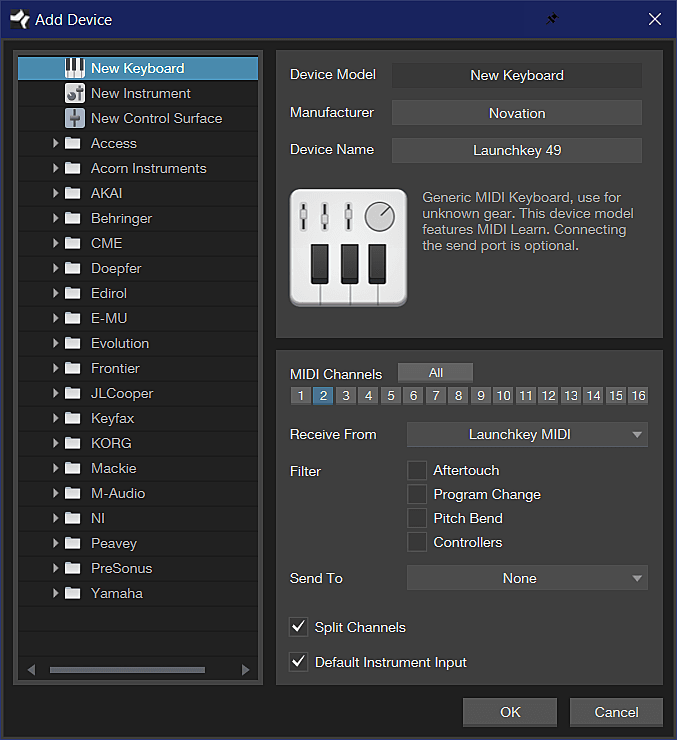Click the KORG folder icon
The width and height of the screenshot is (677, 740).
coord(72,443)
